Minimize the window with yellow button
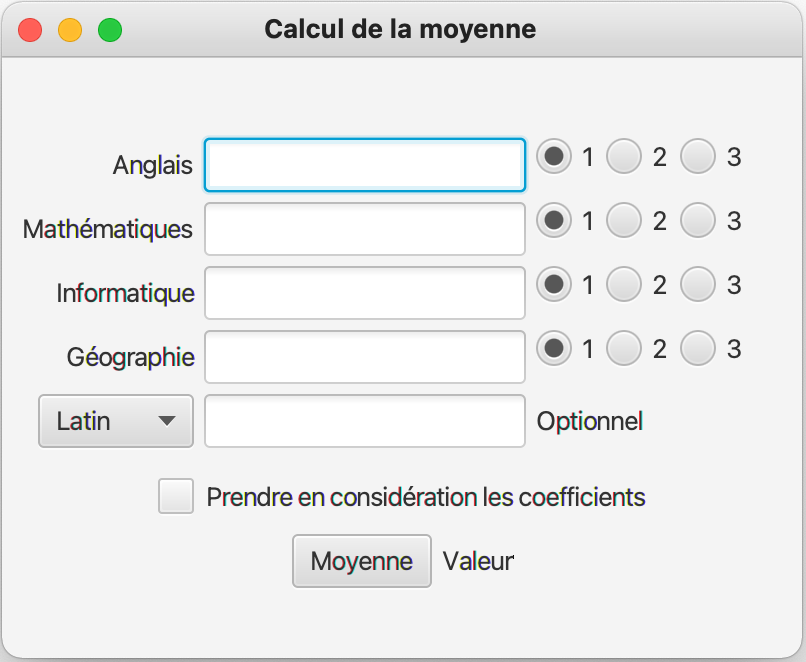The height and width of the screenshot is (662, 806). point(70,30)
